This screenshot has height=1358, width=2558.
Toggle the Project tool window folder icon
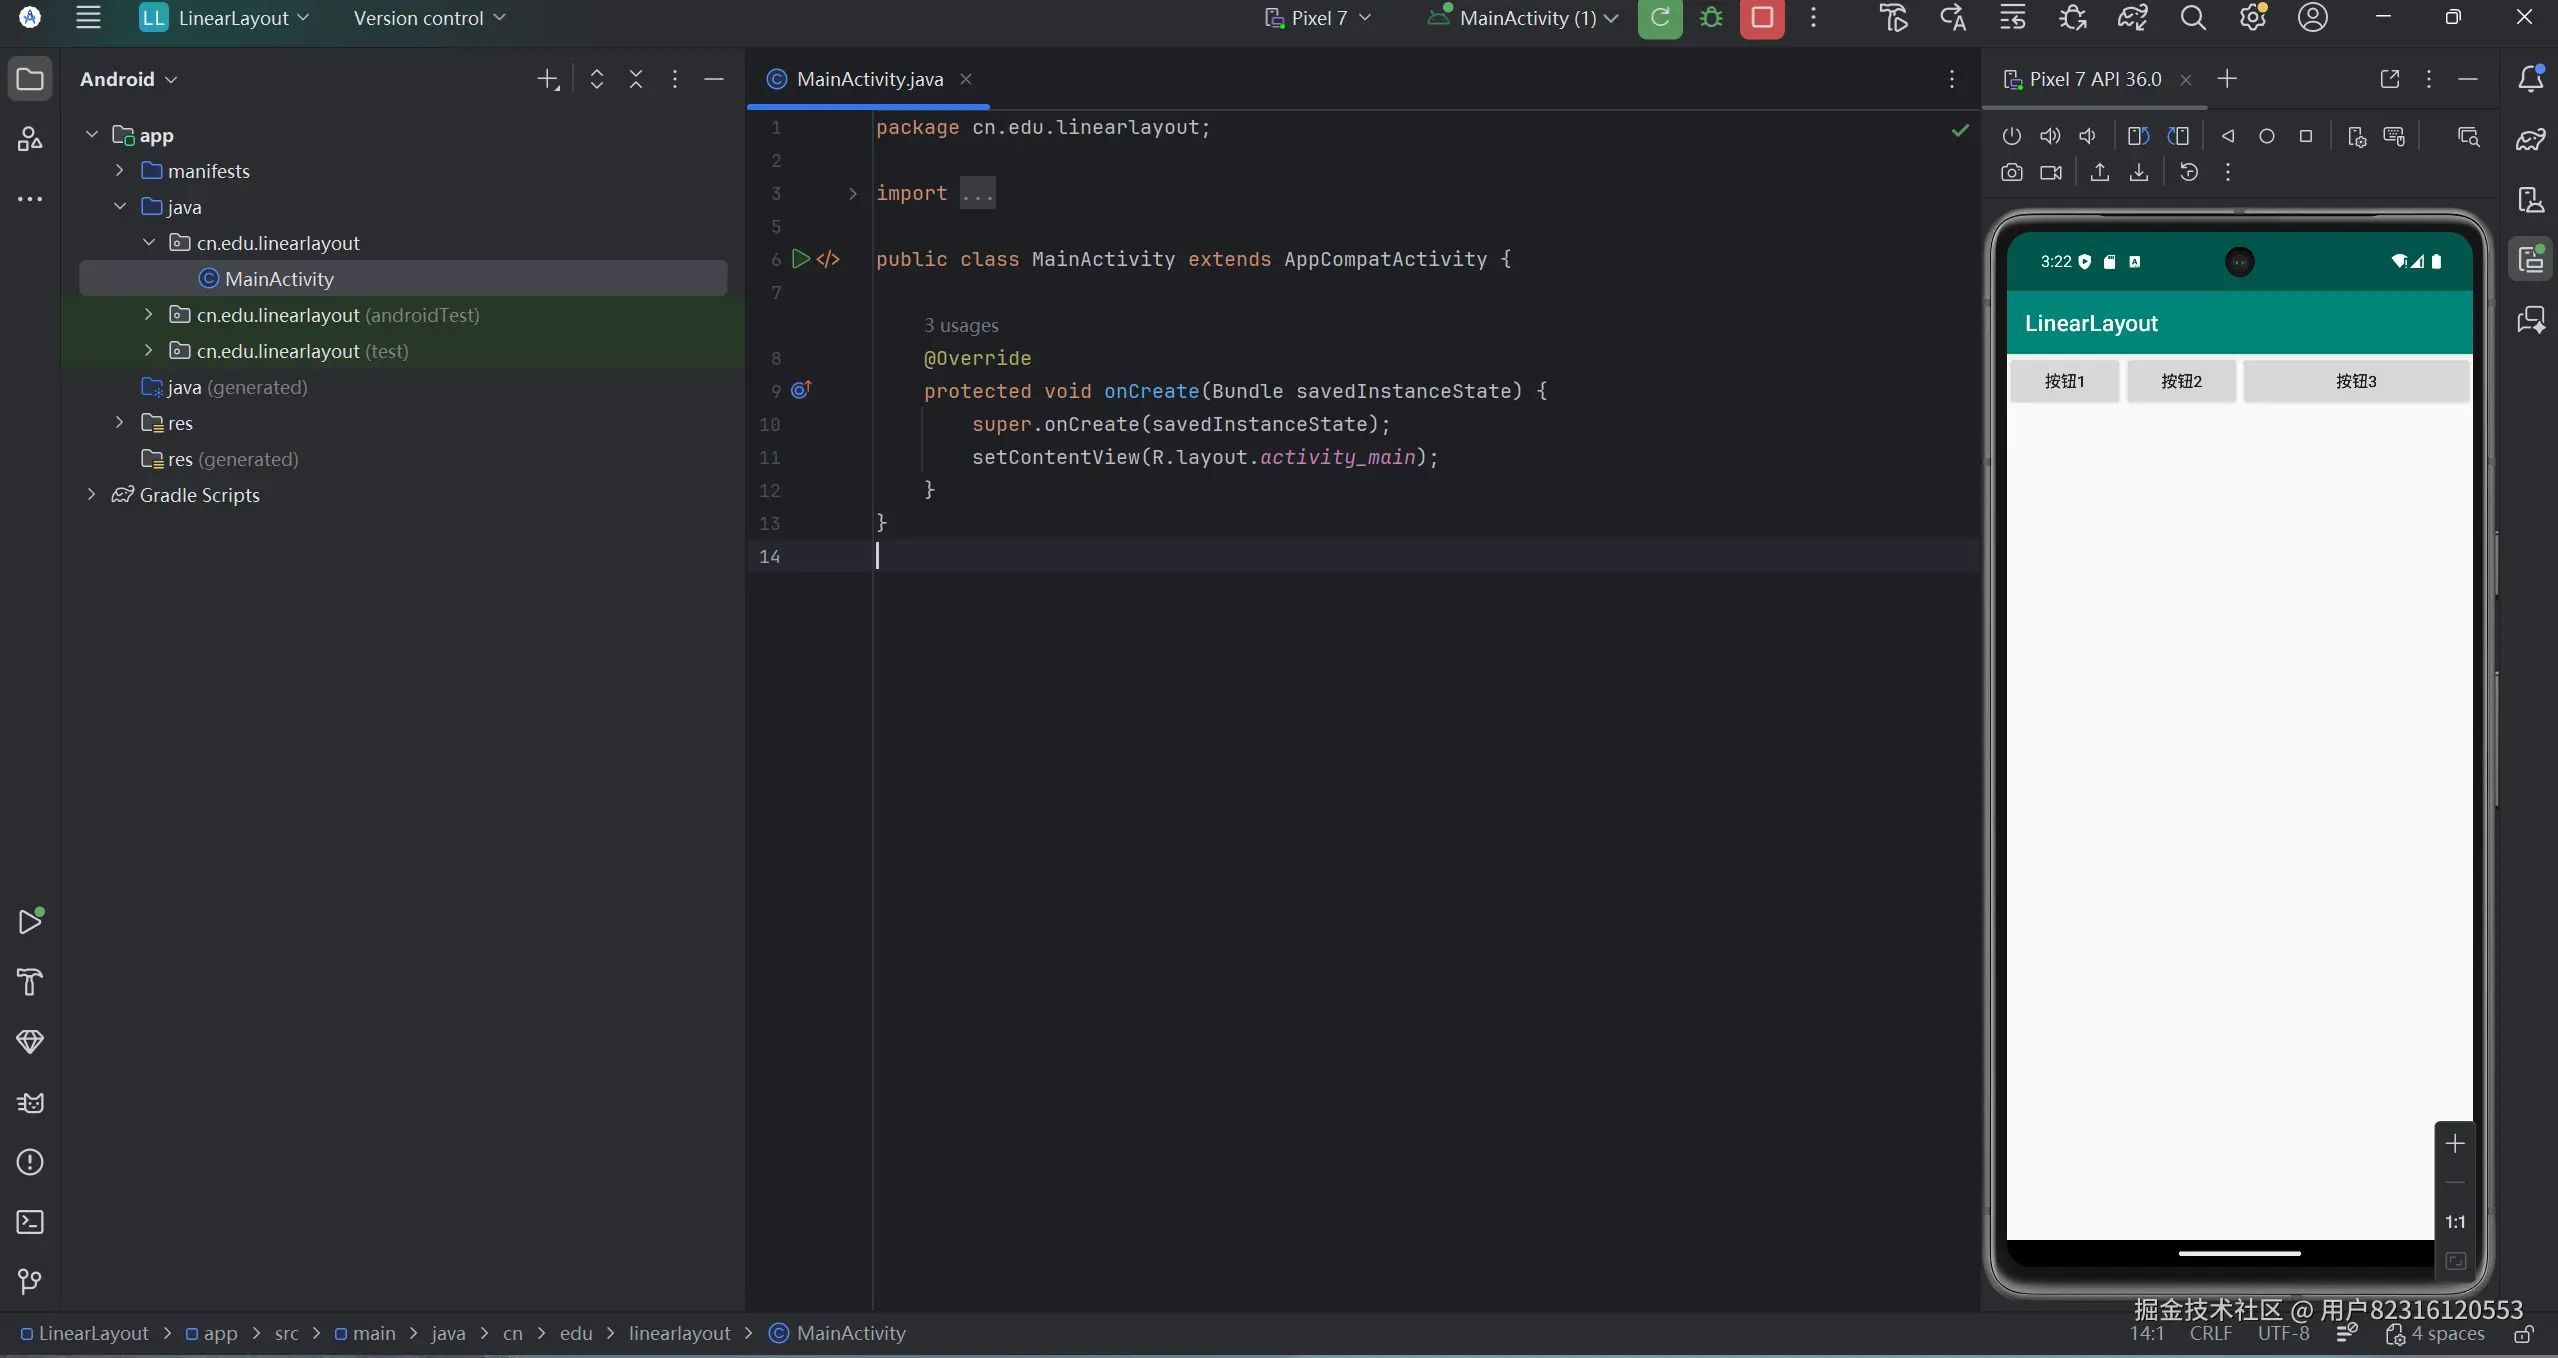click(30, 79)
